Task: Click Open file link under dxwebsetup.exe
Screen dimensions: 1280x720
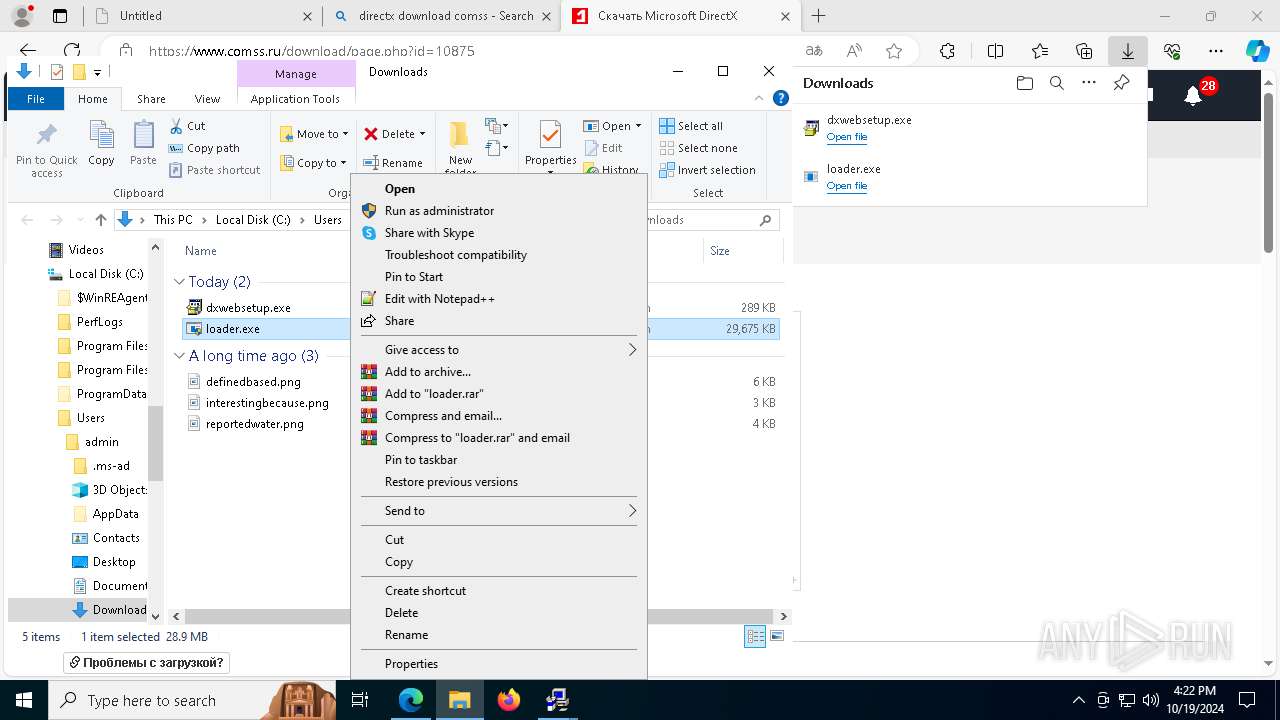Action: 847,137
